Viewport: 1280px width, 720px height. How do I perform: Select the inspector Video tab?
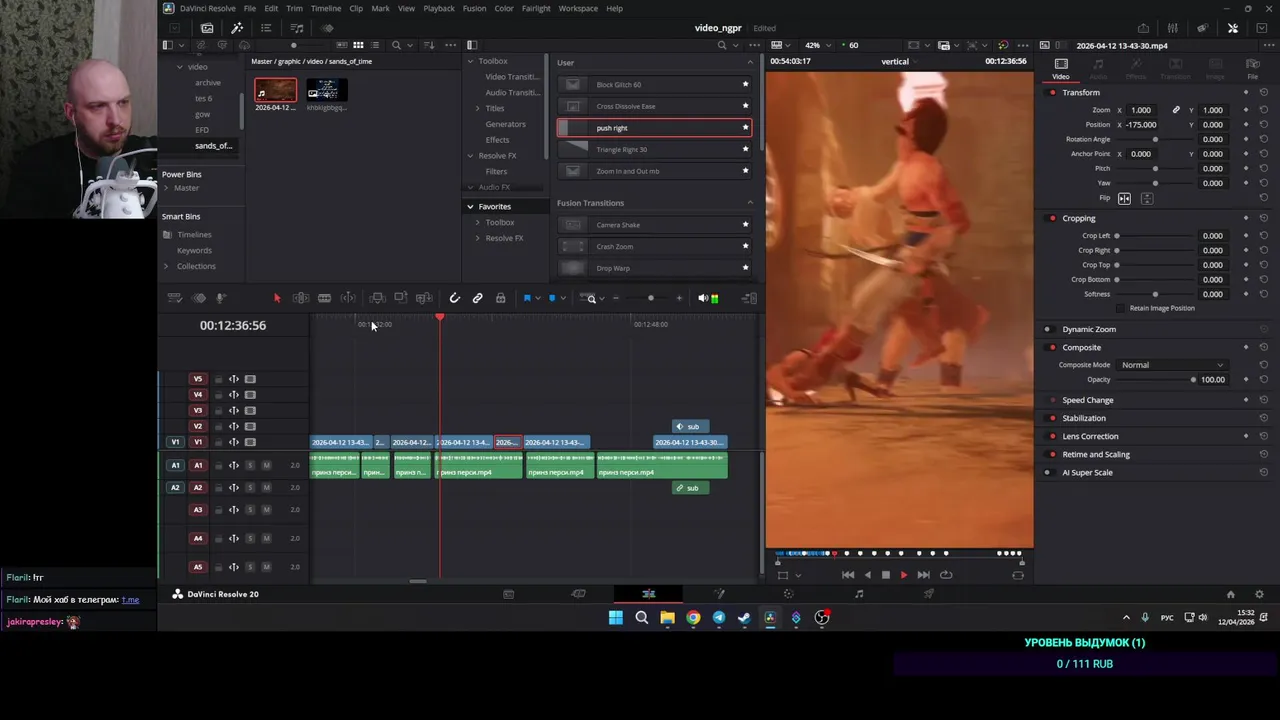click(1060, 68)
